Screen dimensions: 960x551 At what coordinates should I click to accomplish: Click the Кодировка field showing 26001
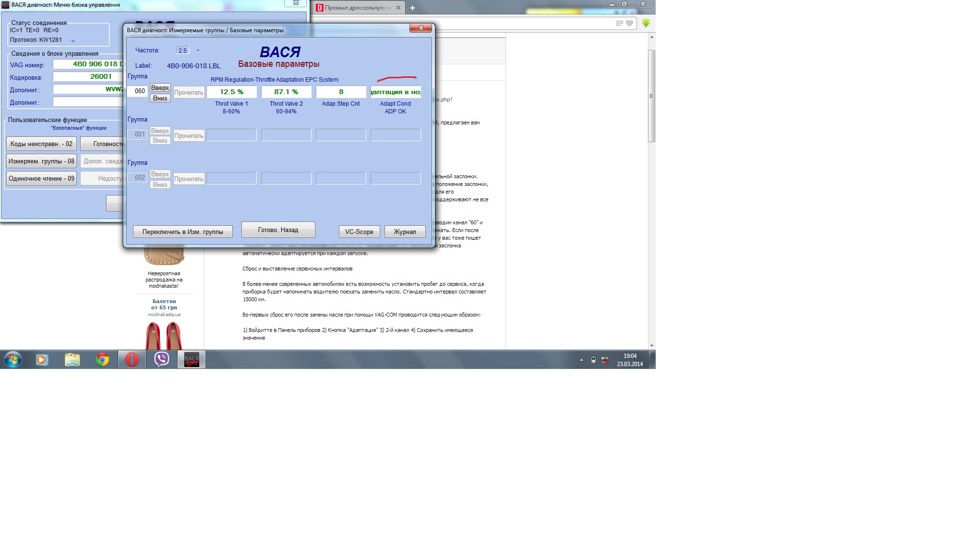[88, 77]
